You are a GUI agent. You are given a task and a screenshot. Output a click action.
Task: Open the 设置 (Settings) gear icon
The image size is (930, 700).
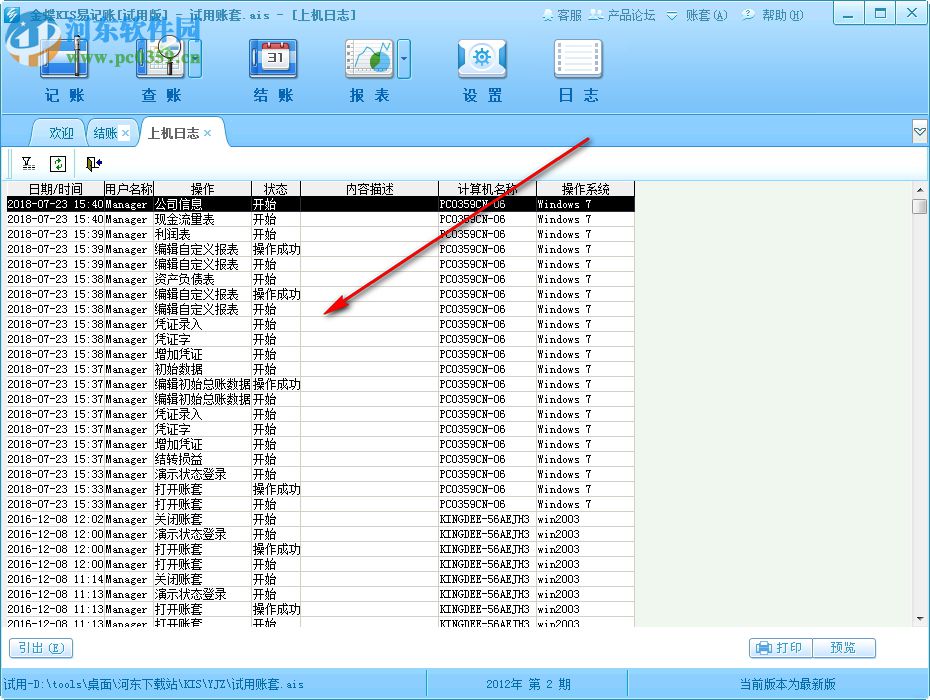[x=481, y=60]
